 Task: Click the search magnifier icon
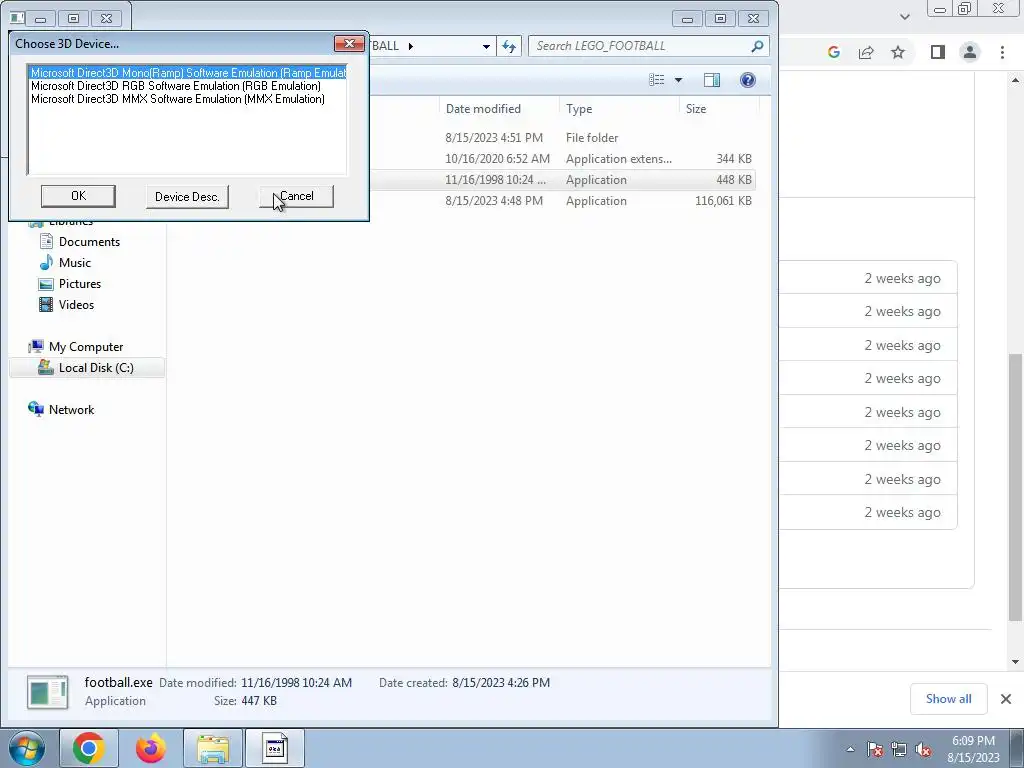(x=757, y=46)
